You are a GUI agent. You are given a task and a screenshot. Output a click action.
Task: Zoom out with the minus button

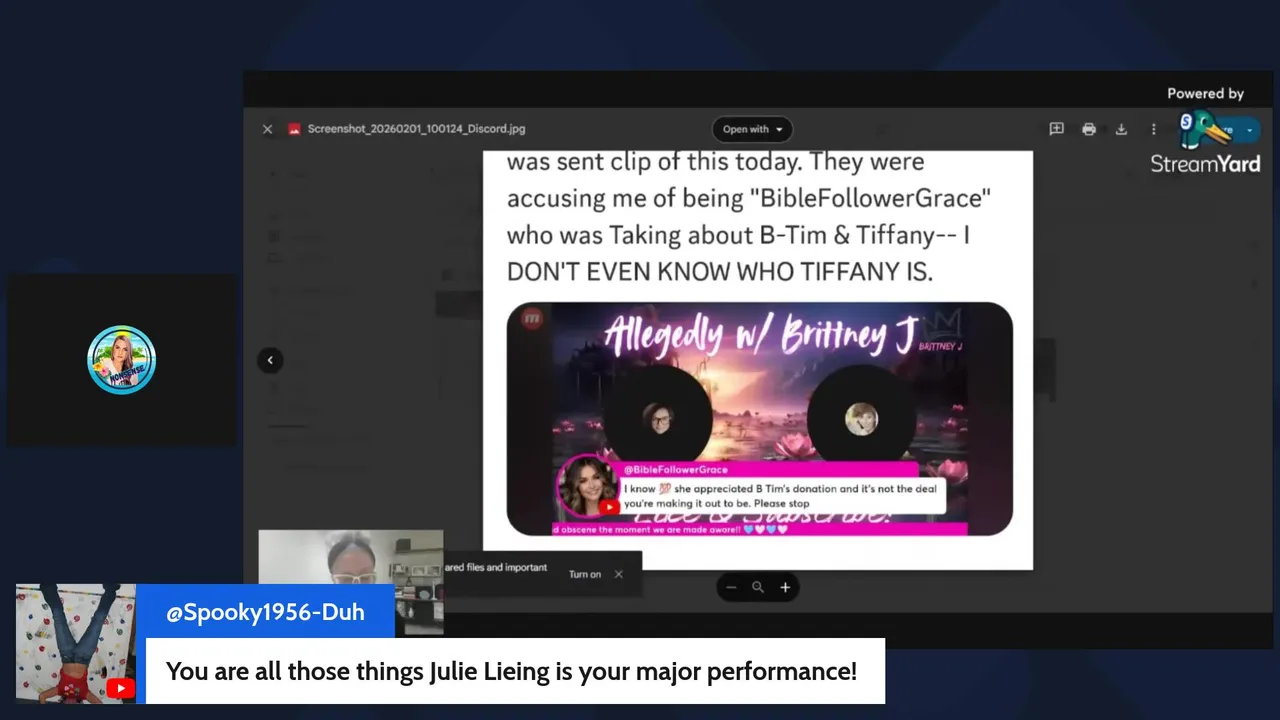[x=731, y=588]
